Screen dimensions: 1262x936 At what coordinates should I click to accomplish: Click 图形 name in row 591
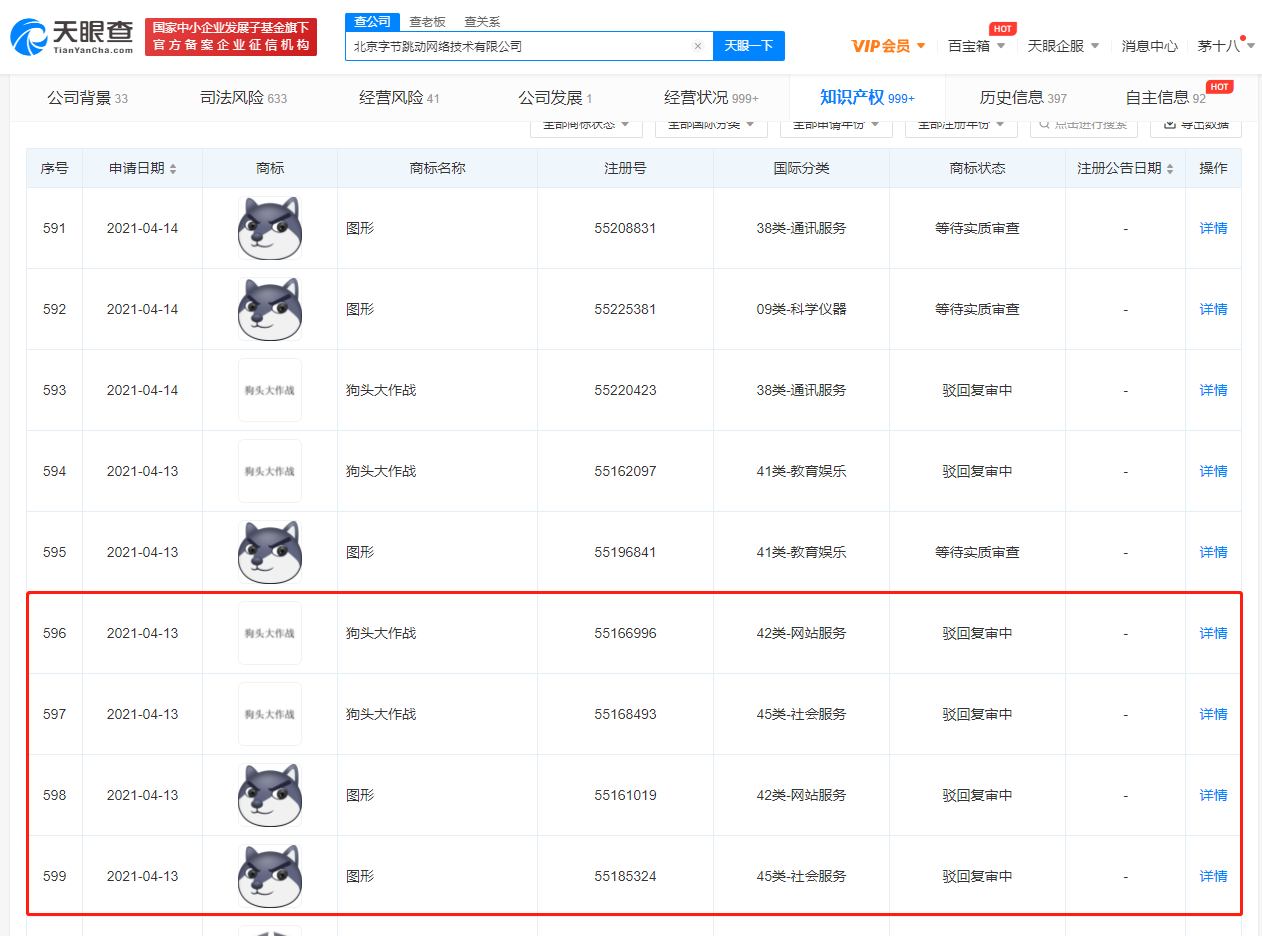(360, 228)
